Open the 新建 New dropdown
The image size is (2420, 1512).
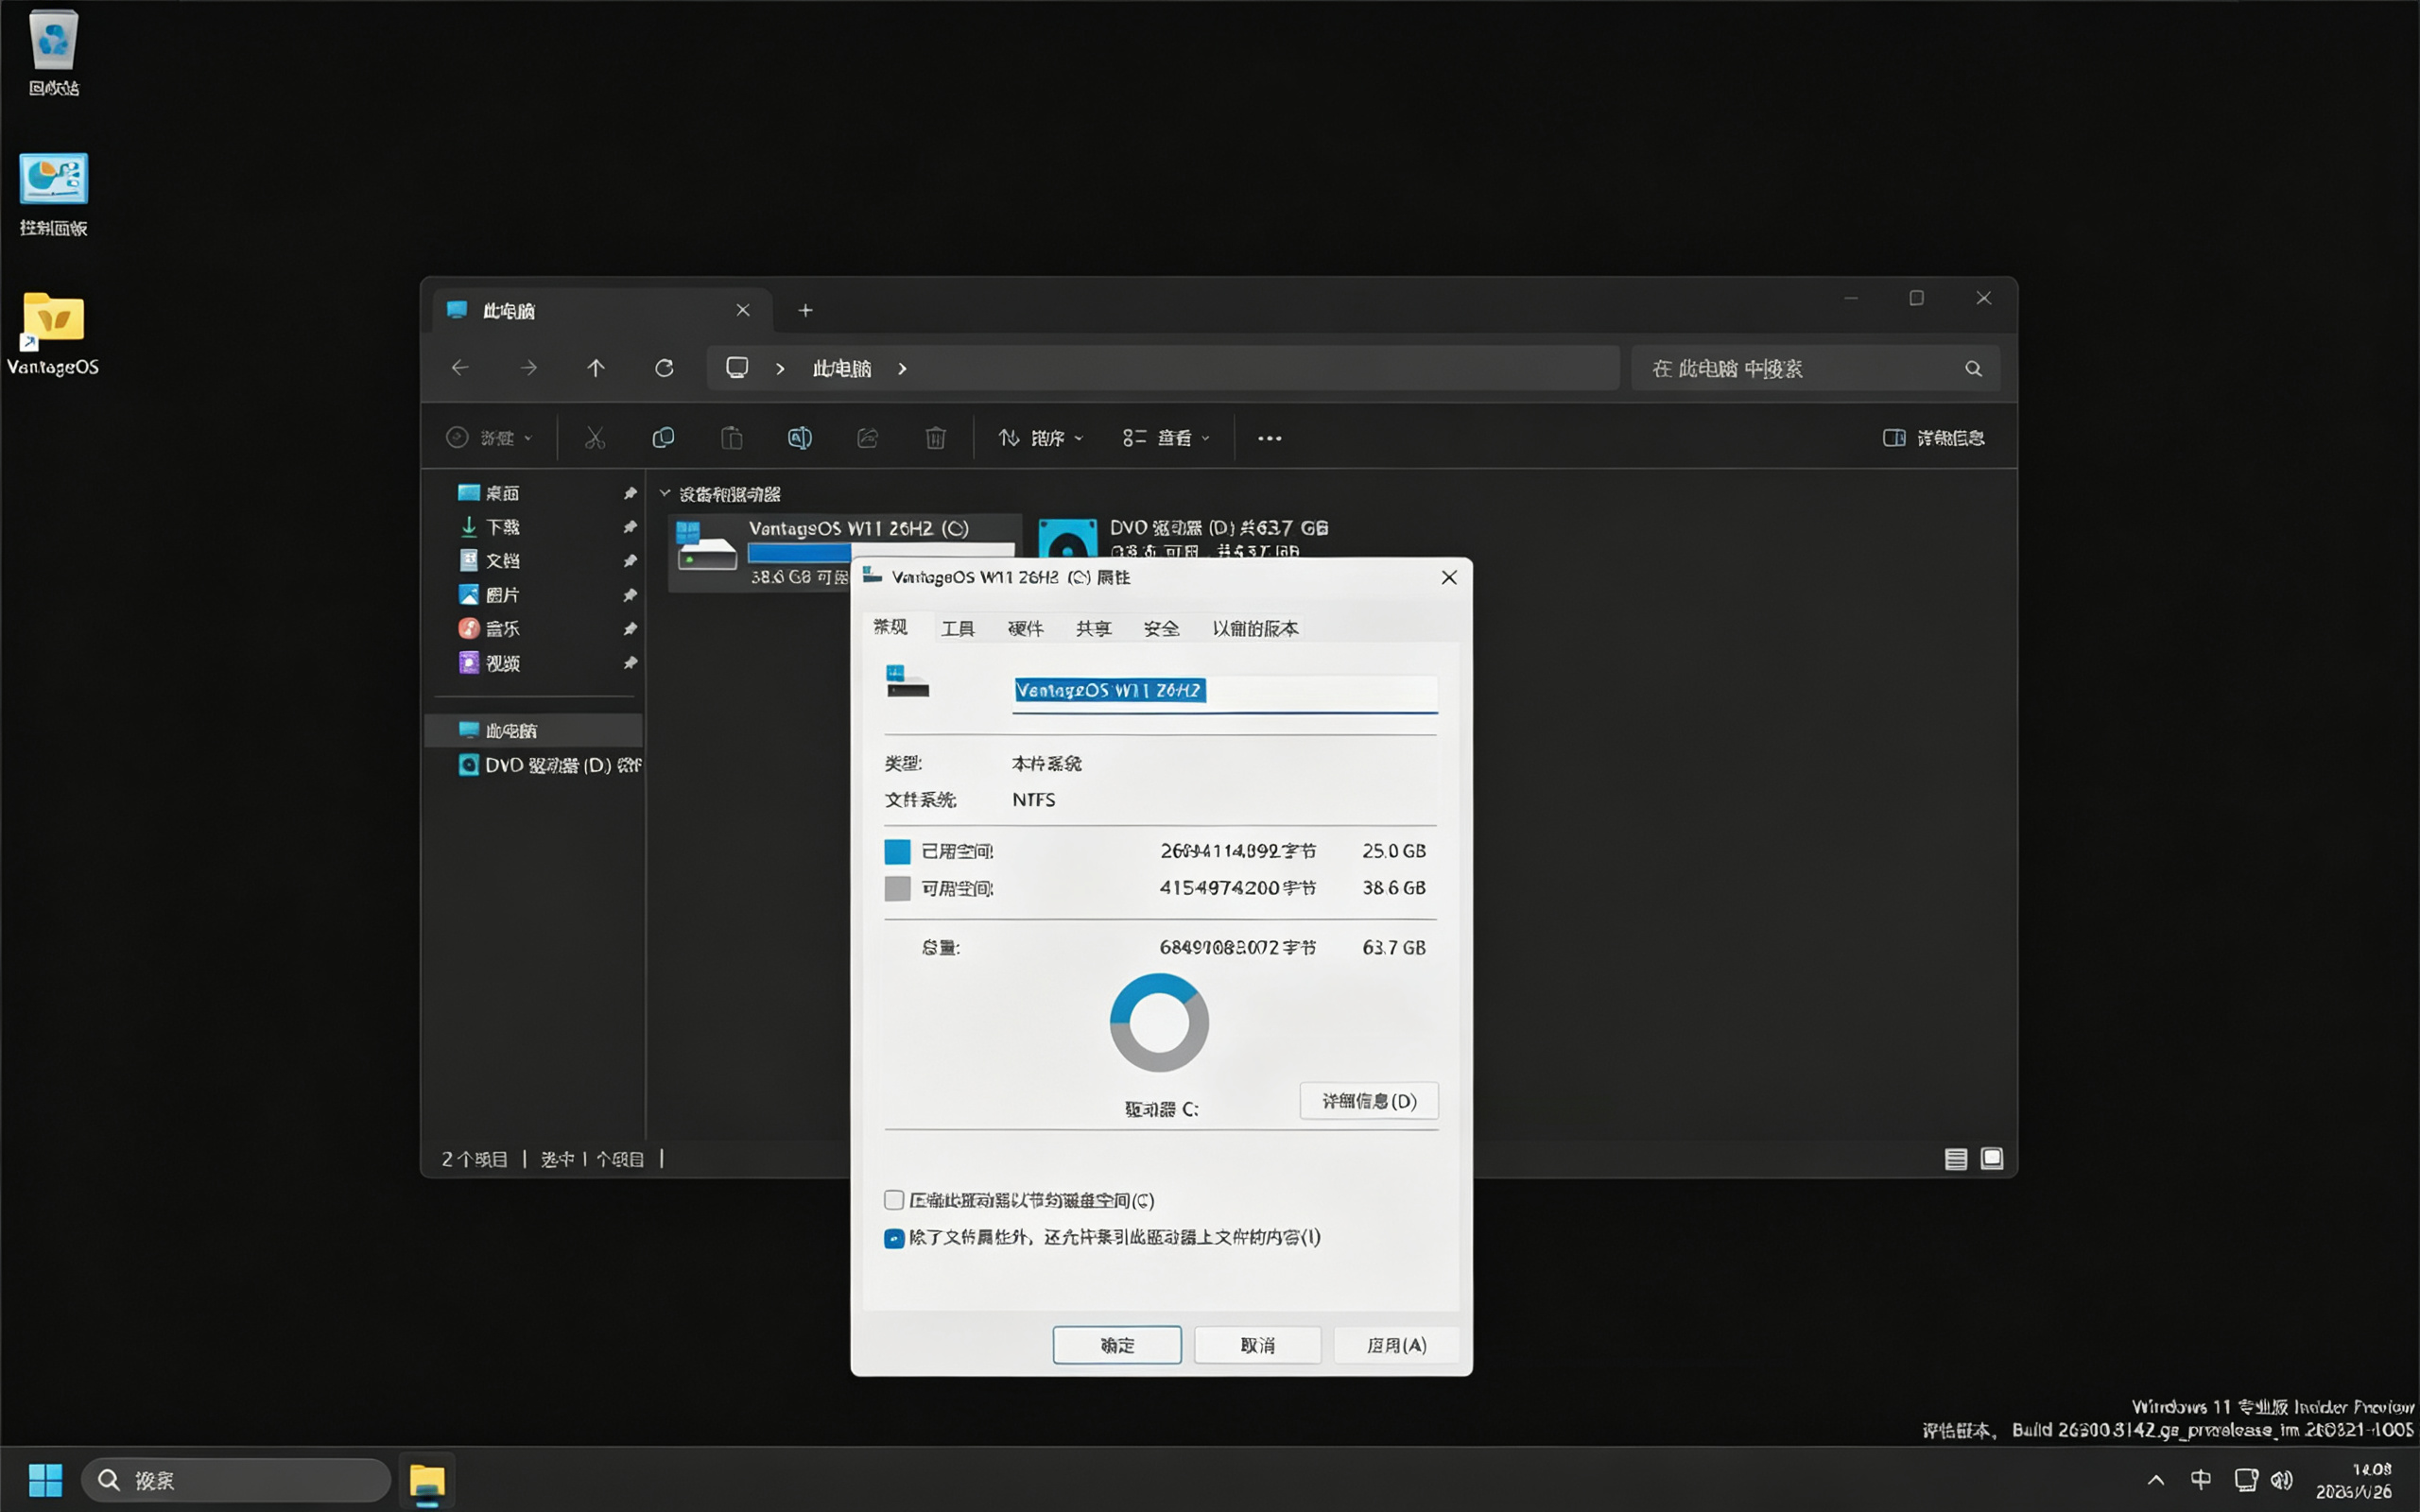[489, 438]
